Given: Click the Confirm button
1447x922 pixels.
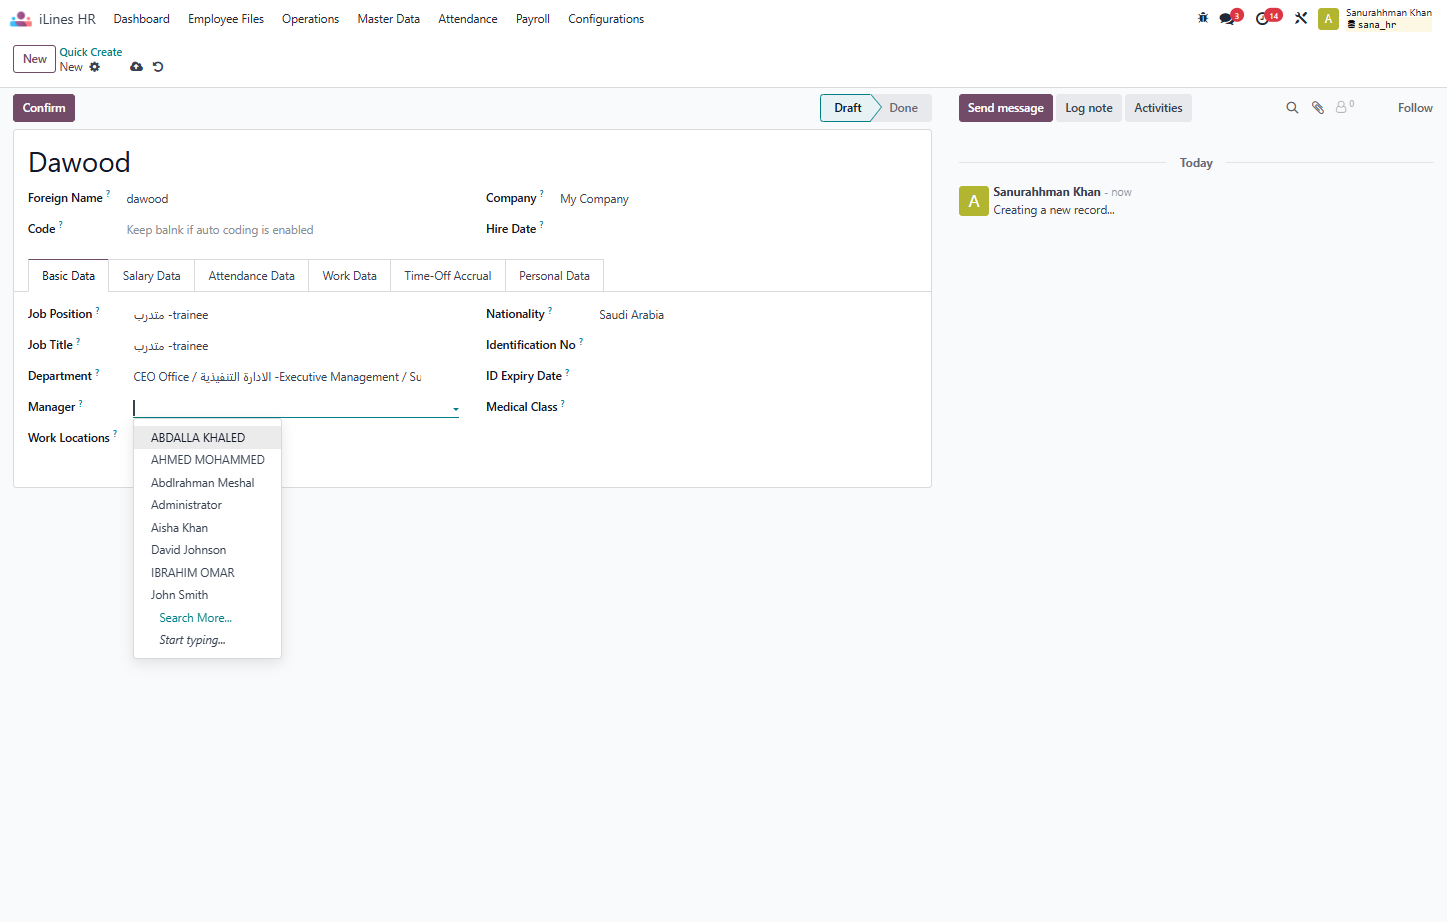Looking at the screenshot, I should pyautogui.click(x=44, y=108).
